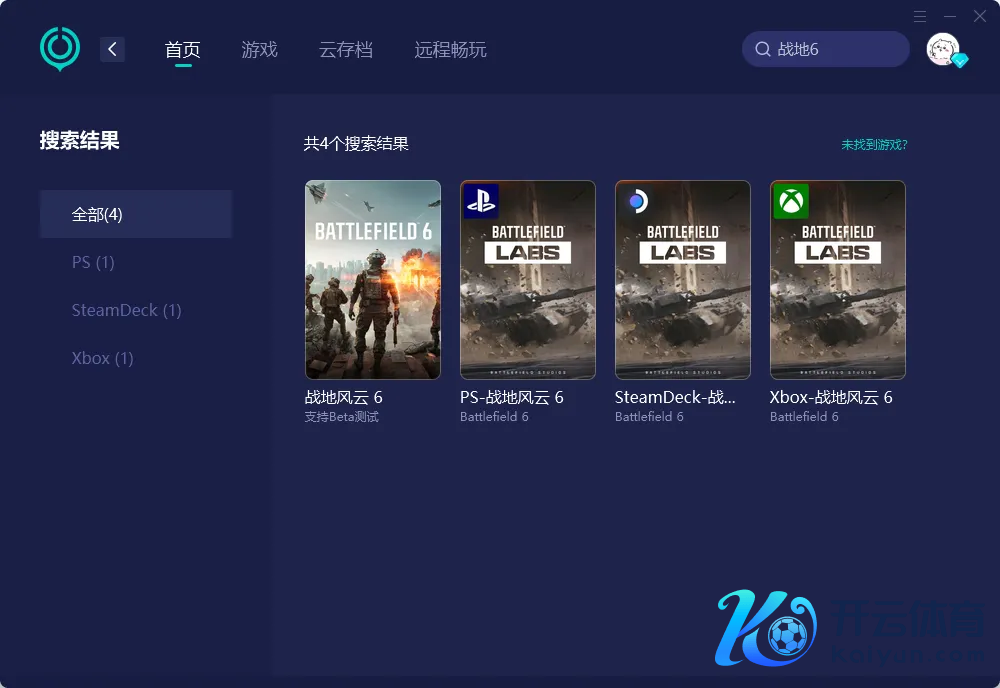Open the Battlefield 6 cover thumbnail

pos(373,280)
